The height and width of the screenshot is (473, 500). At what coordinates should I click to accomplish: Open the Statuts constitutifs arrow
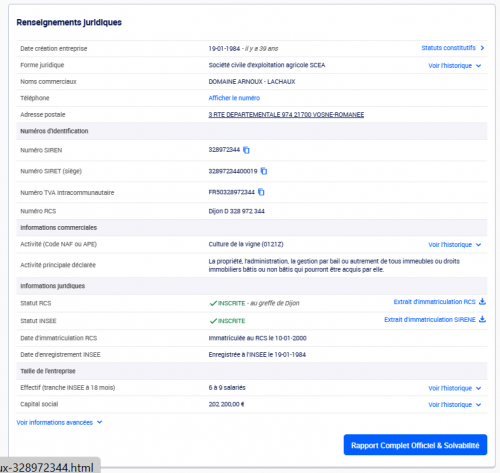pos(482,48)
